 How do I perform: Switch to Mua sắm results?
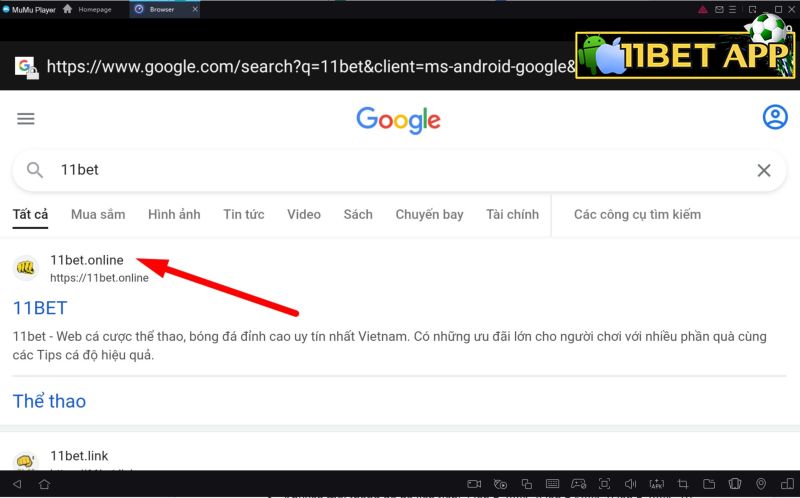98,214
